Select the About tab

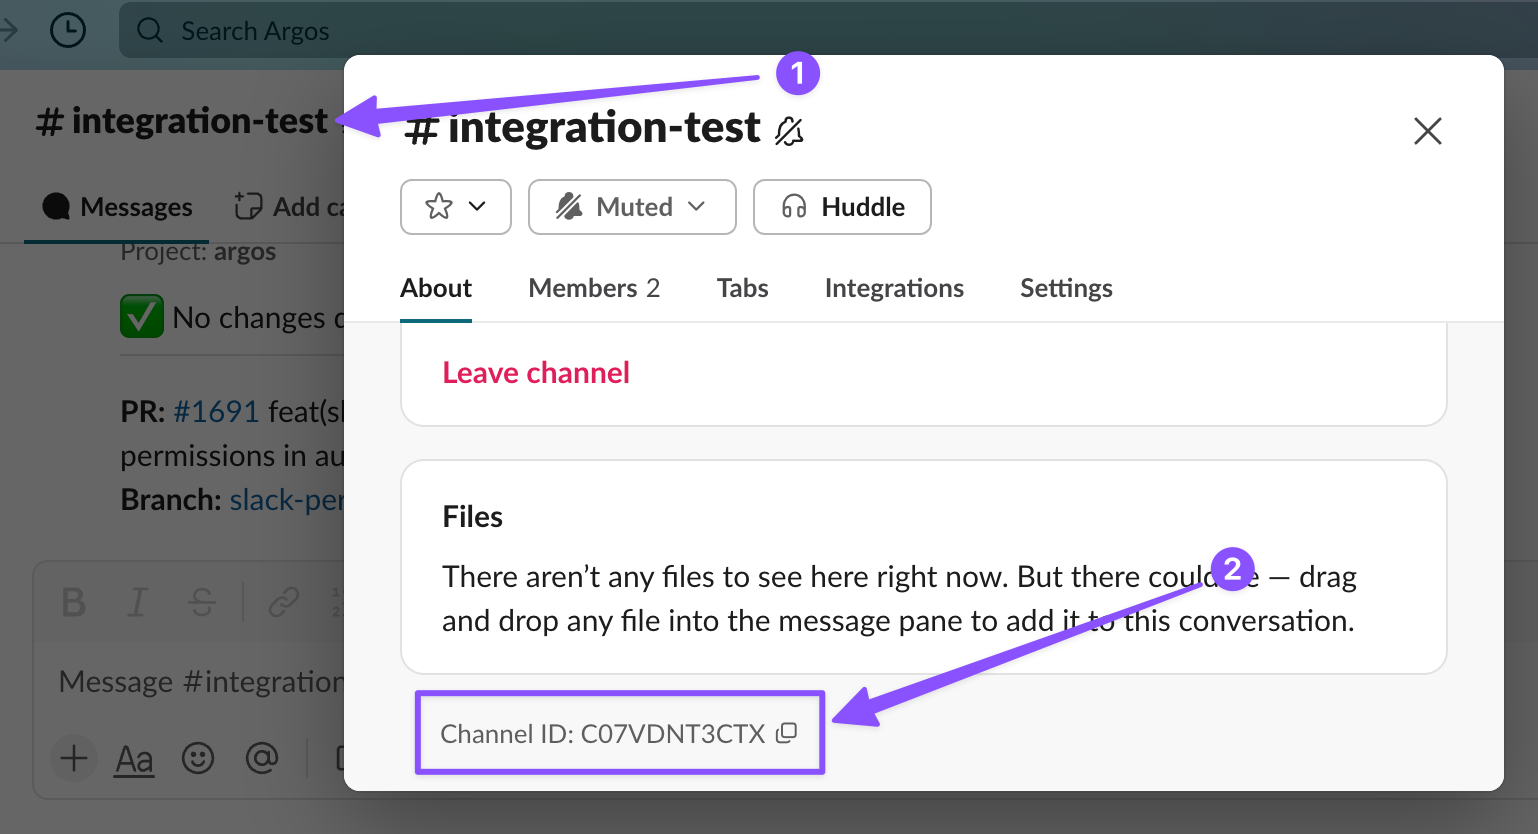pos(436,288)
